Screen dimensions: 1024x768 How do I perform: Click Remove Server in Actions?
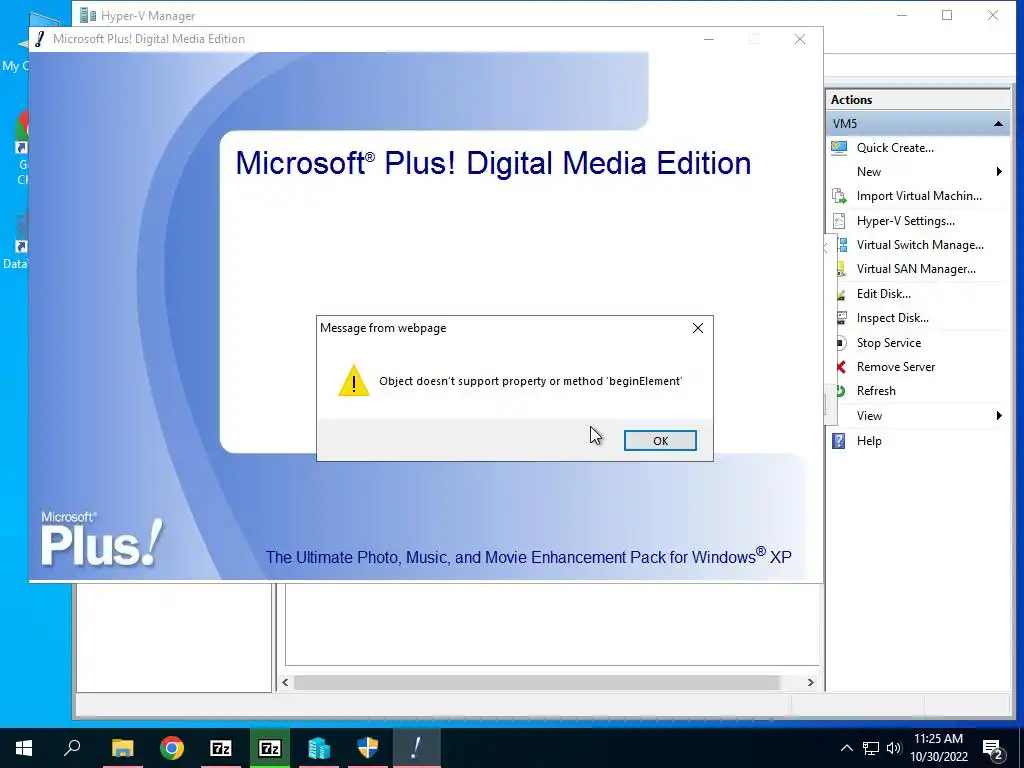coord(895,367)
